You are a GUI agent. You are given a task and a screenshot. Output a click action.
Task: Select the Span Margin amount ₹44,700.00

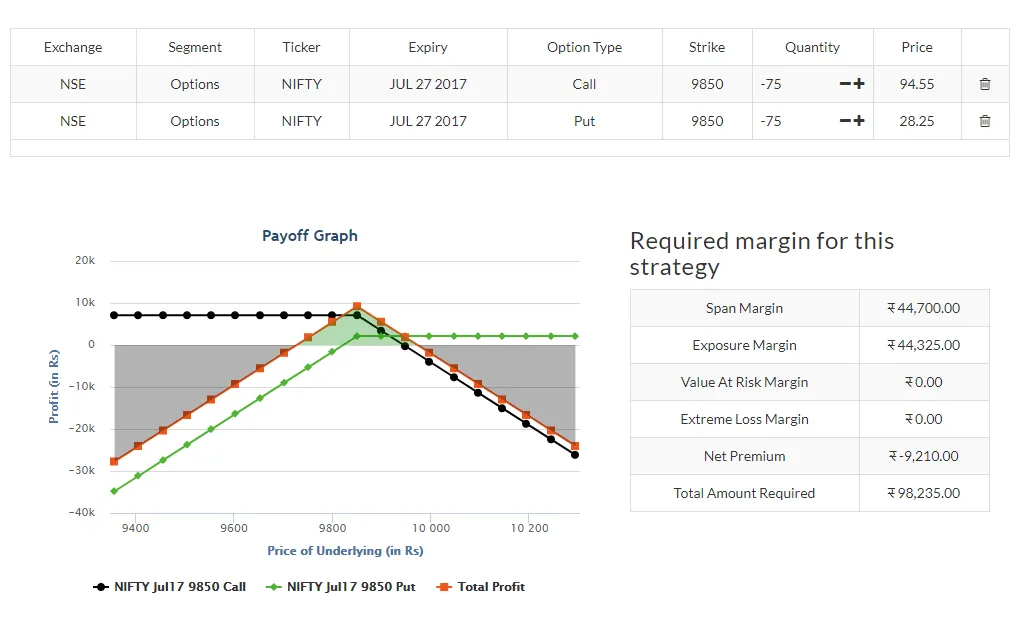923,308
